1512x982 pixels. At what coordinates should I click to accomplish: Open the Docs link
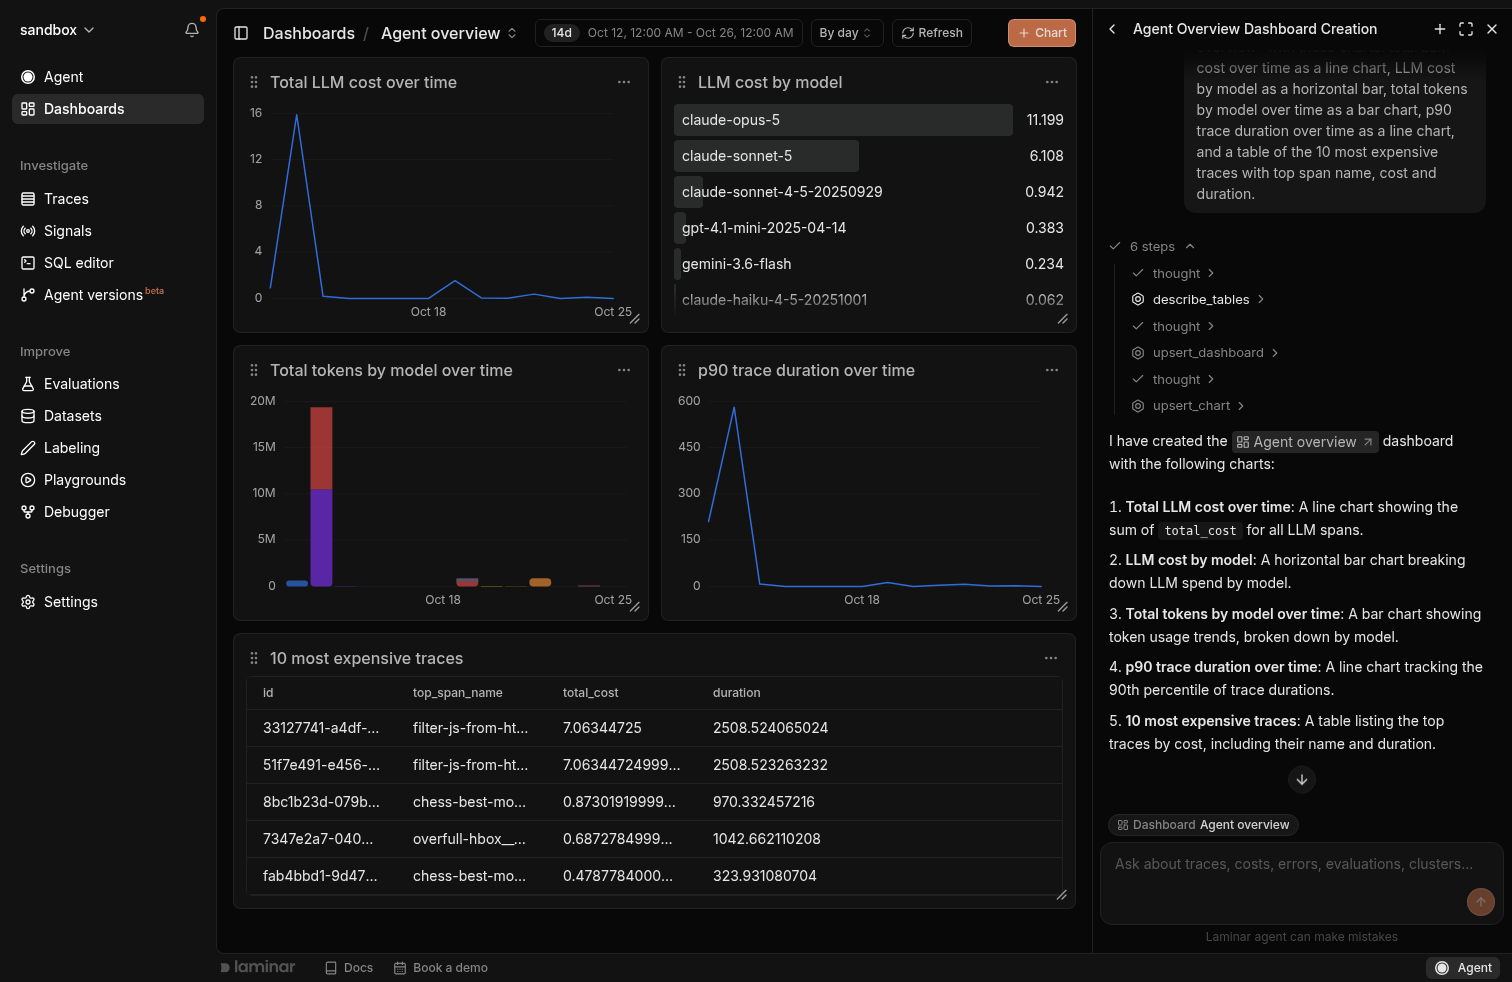coord(349,968)
